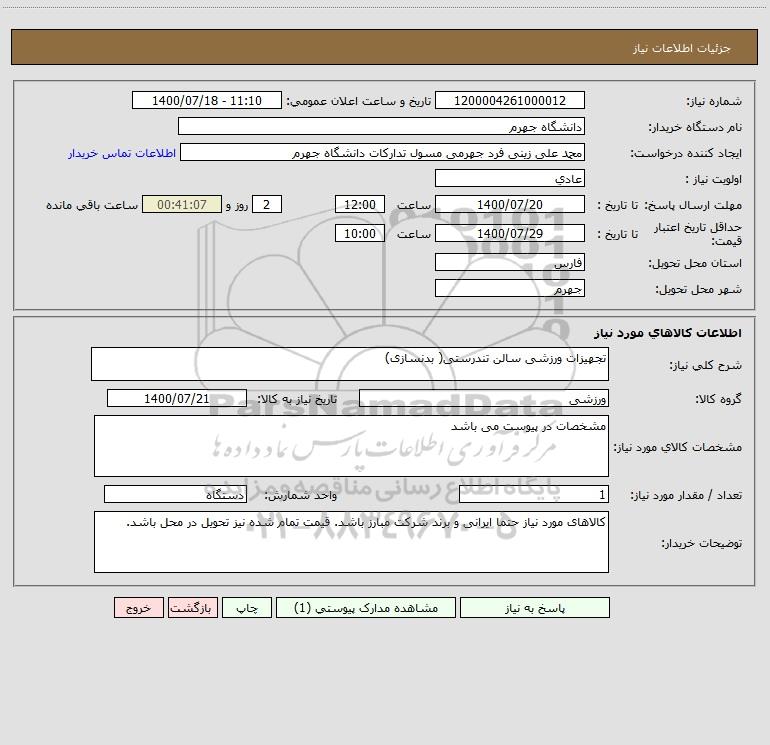
Task: Click the 'چاپ' print button
Action: click(247, 608)
